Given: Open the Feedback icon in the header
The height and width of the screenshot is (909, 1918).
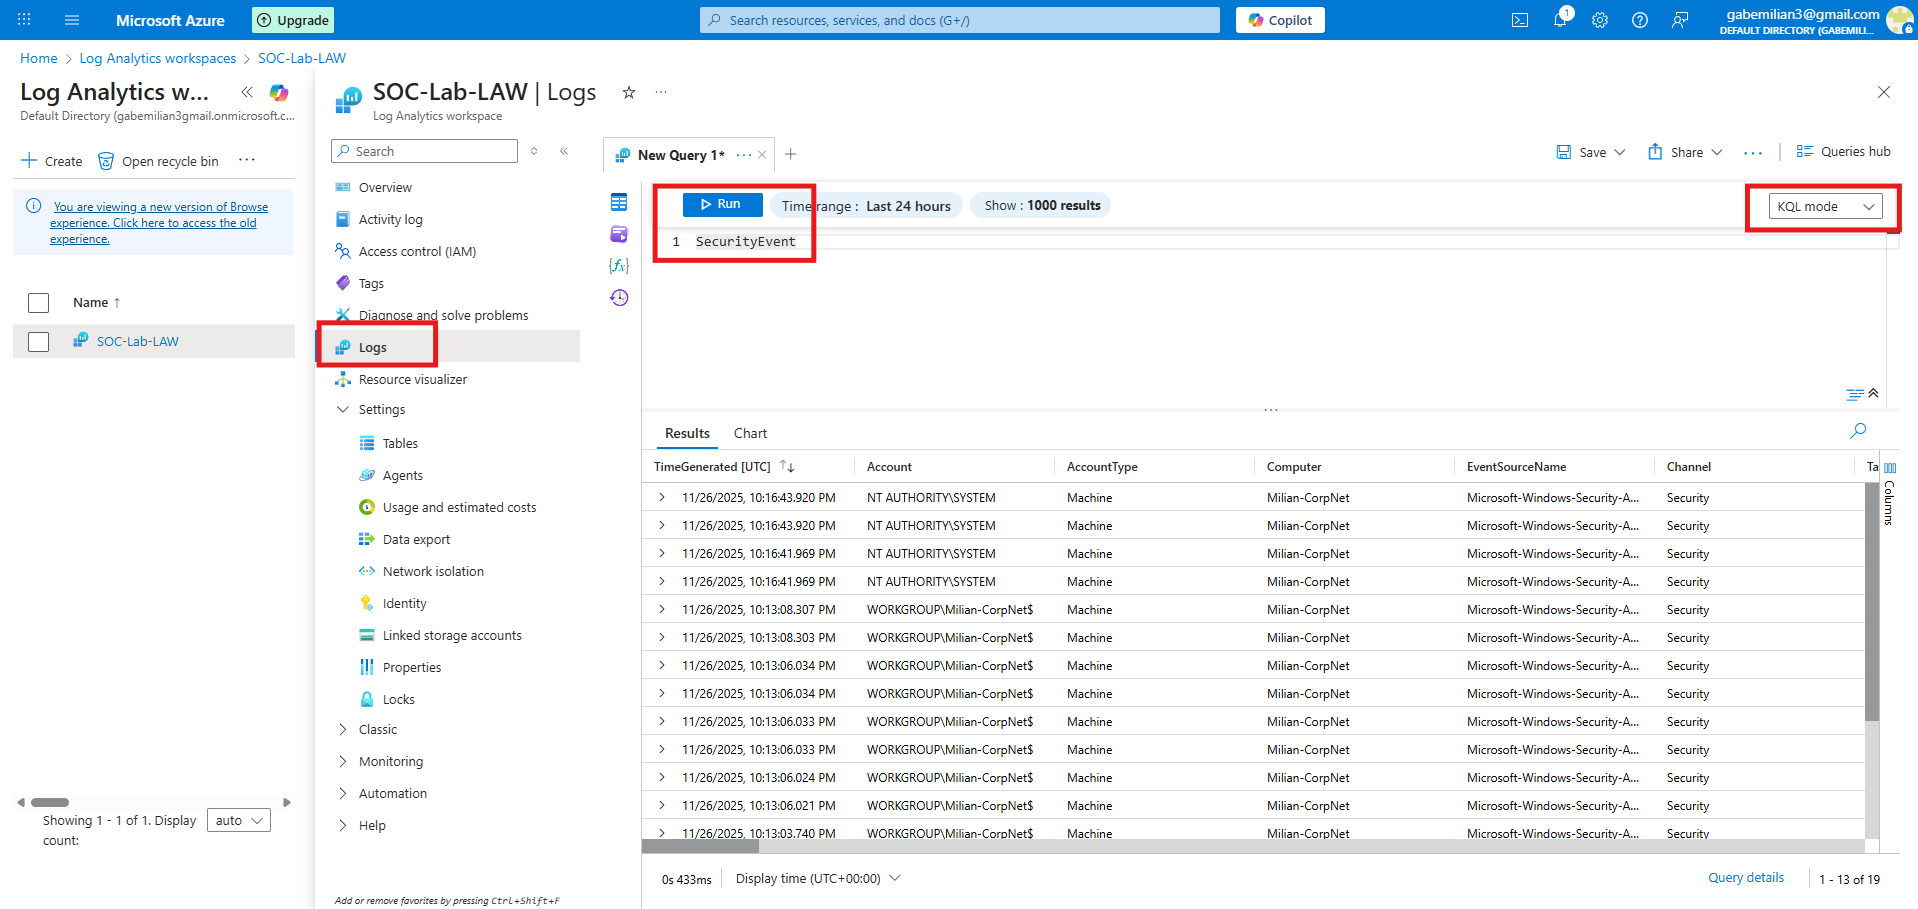Looking at the screenshot, I should coord(1680,20).
